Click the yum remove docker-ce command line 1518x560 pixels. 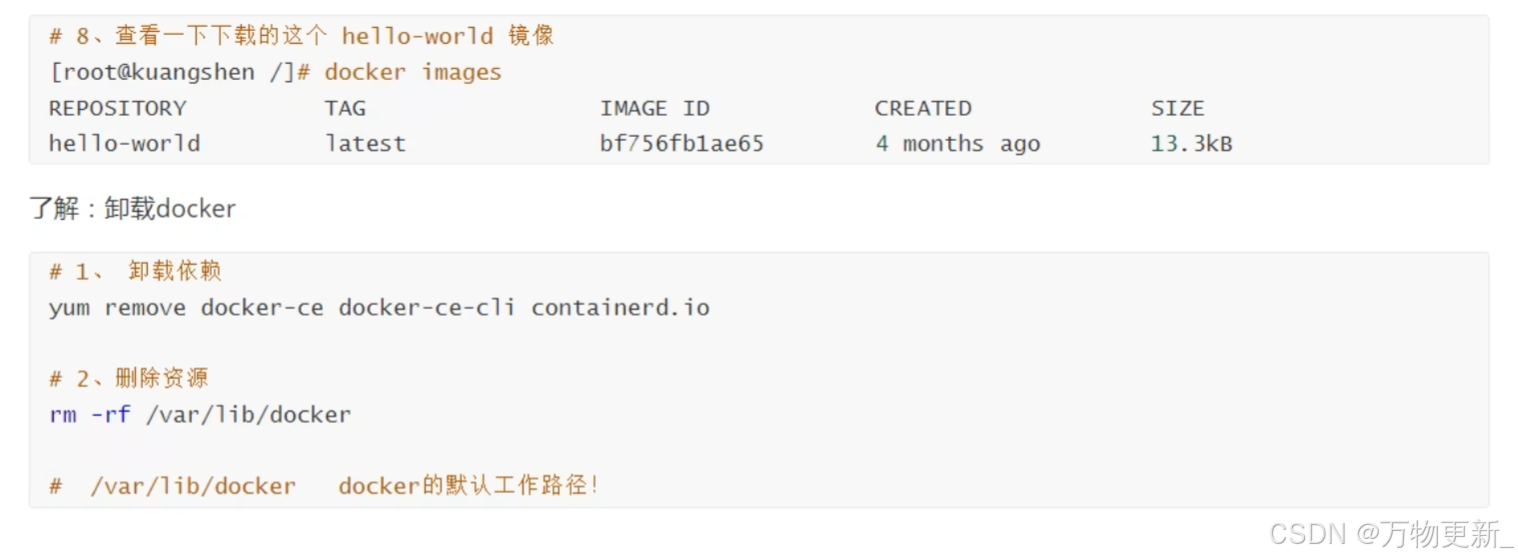tap(379, 308)
